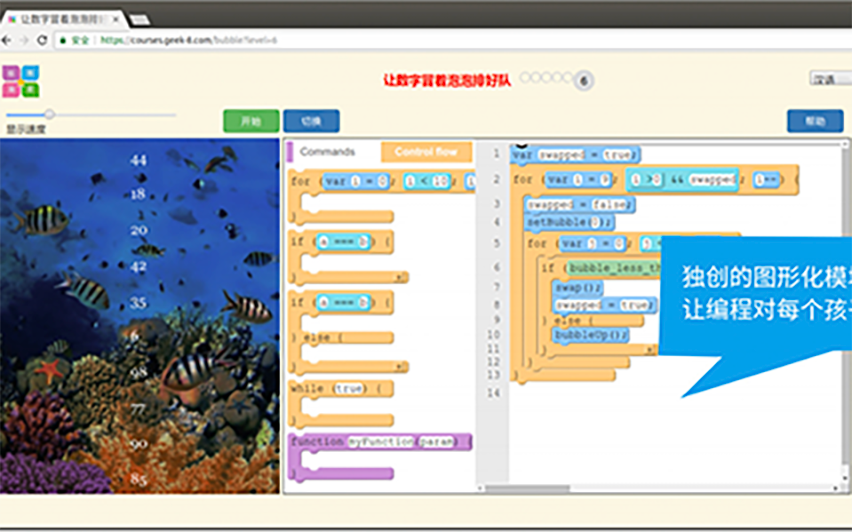852x532 pixels.
Task: Click the first empty level progress circle
Action: coord(524,77)
